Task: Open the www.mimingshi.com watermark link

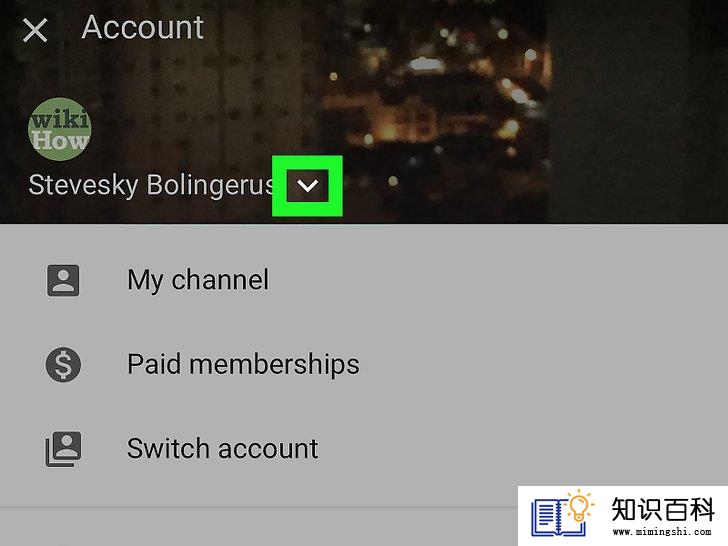Action: (662, 531)
